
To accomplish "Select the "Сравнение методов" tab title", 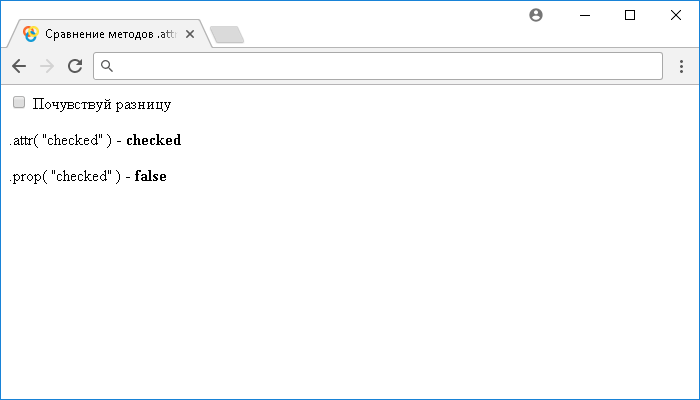I will 110,33.
